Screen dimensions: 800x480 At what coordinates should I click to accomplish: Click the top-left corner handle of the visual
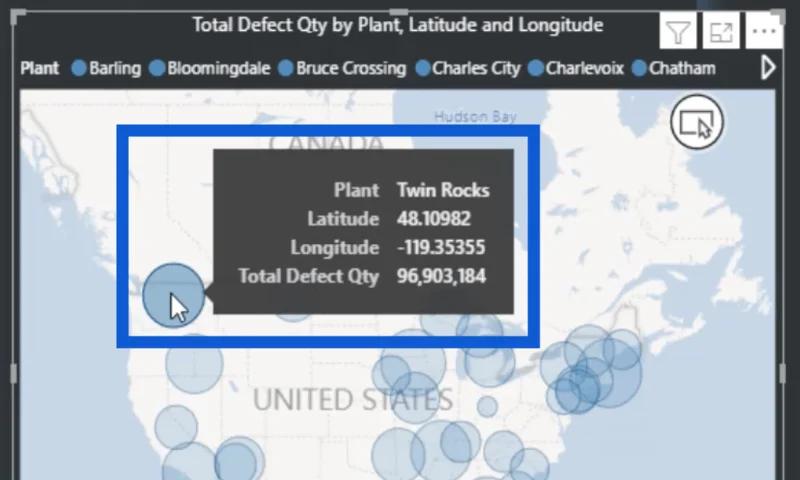(17, 16)
